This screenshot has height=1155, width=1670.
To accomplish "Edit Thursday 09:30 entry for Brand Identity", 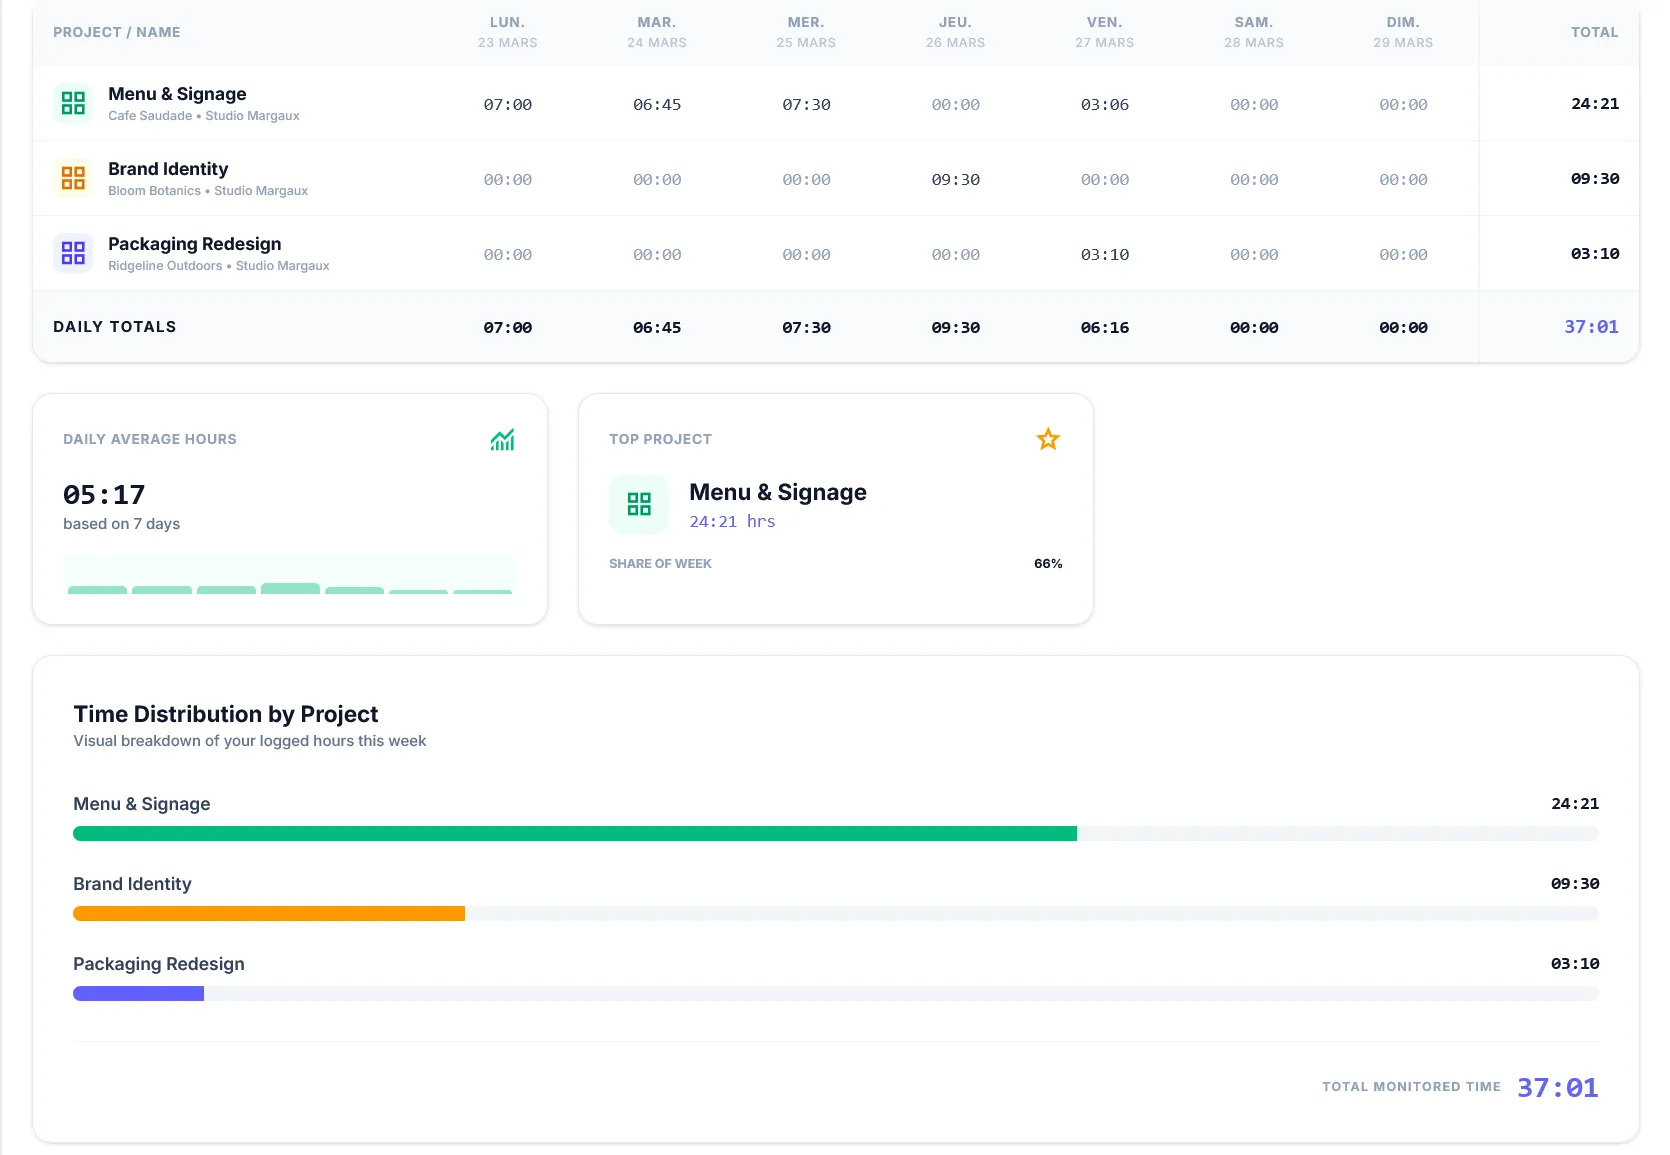I will click(955, 180).
